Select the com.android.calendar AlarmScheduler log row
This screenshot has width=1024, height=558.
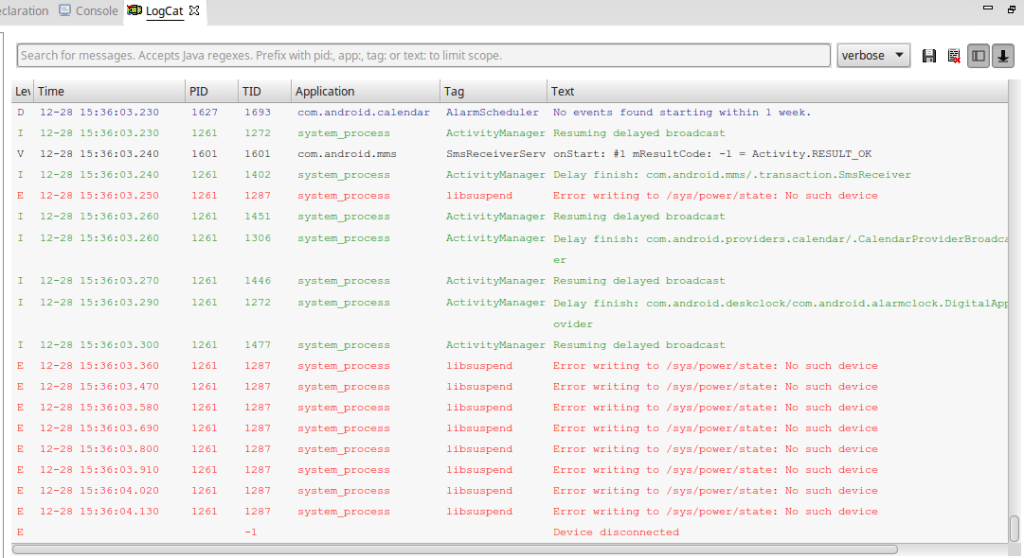[x=400, y=112]
